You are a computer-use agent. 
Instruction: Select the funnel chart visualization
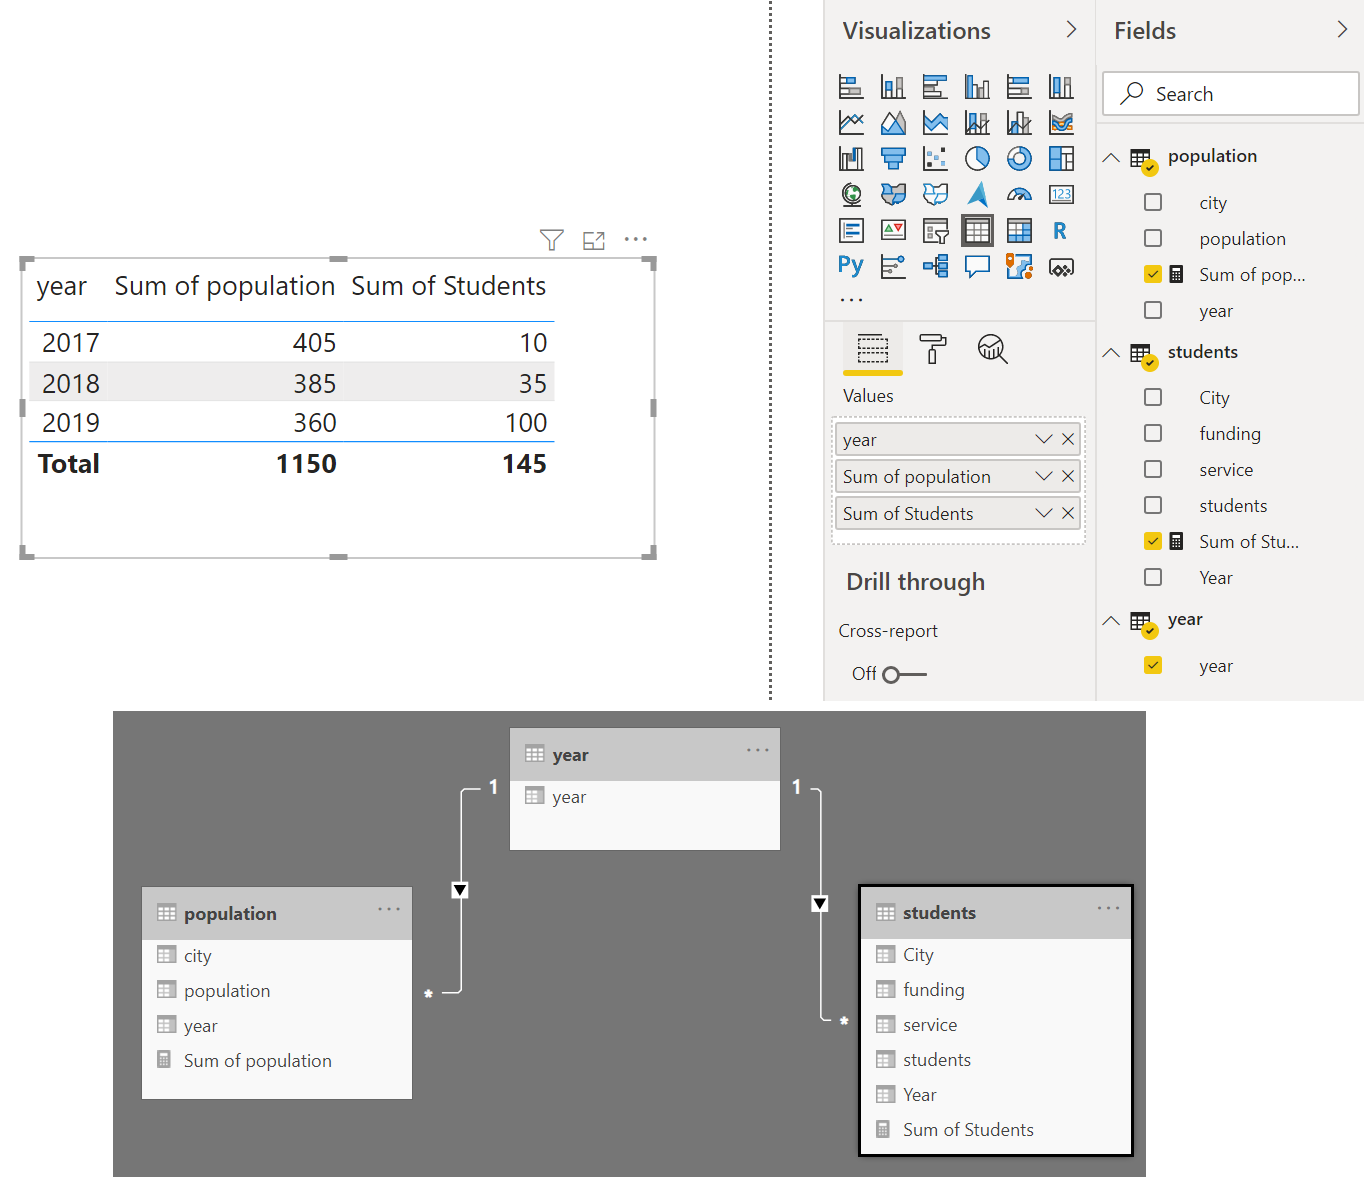[893, 159]
